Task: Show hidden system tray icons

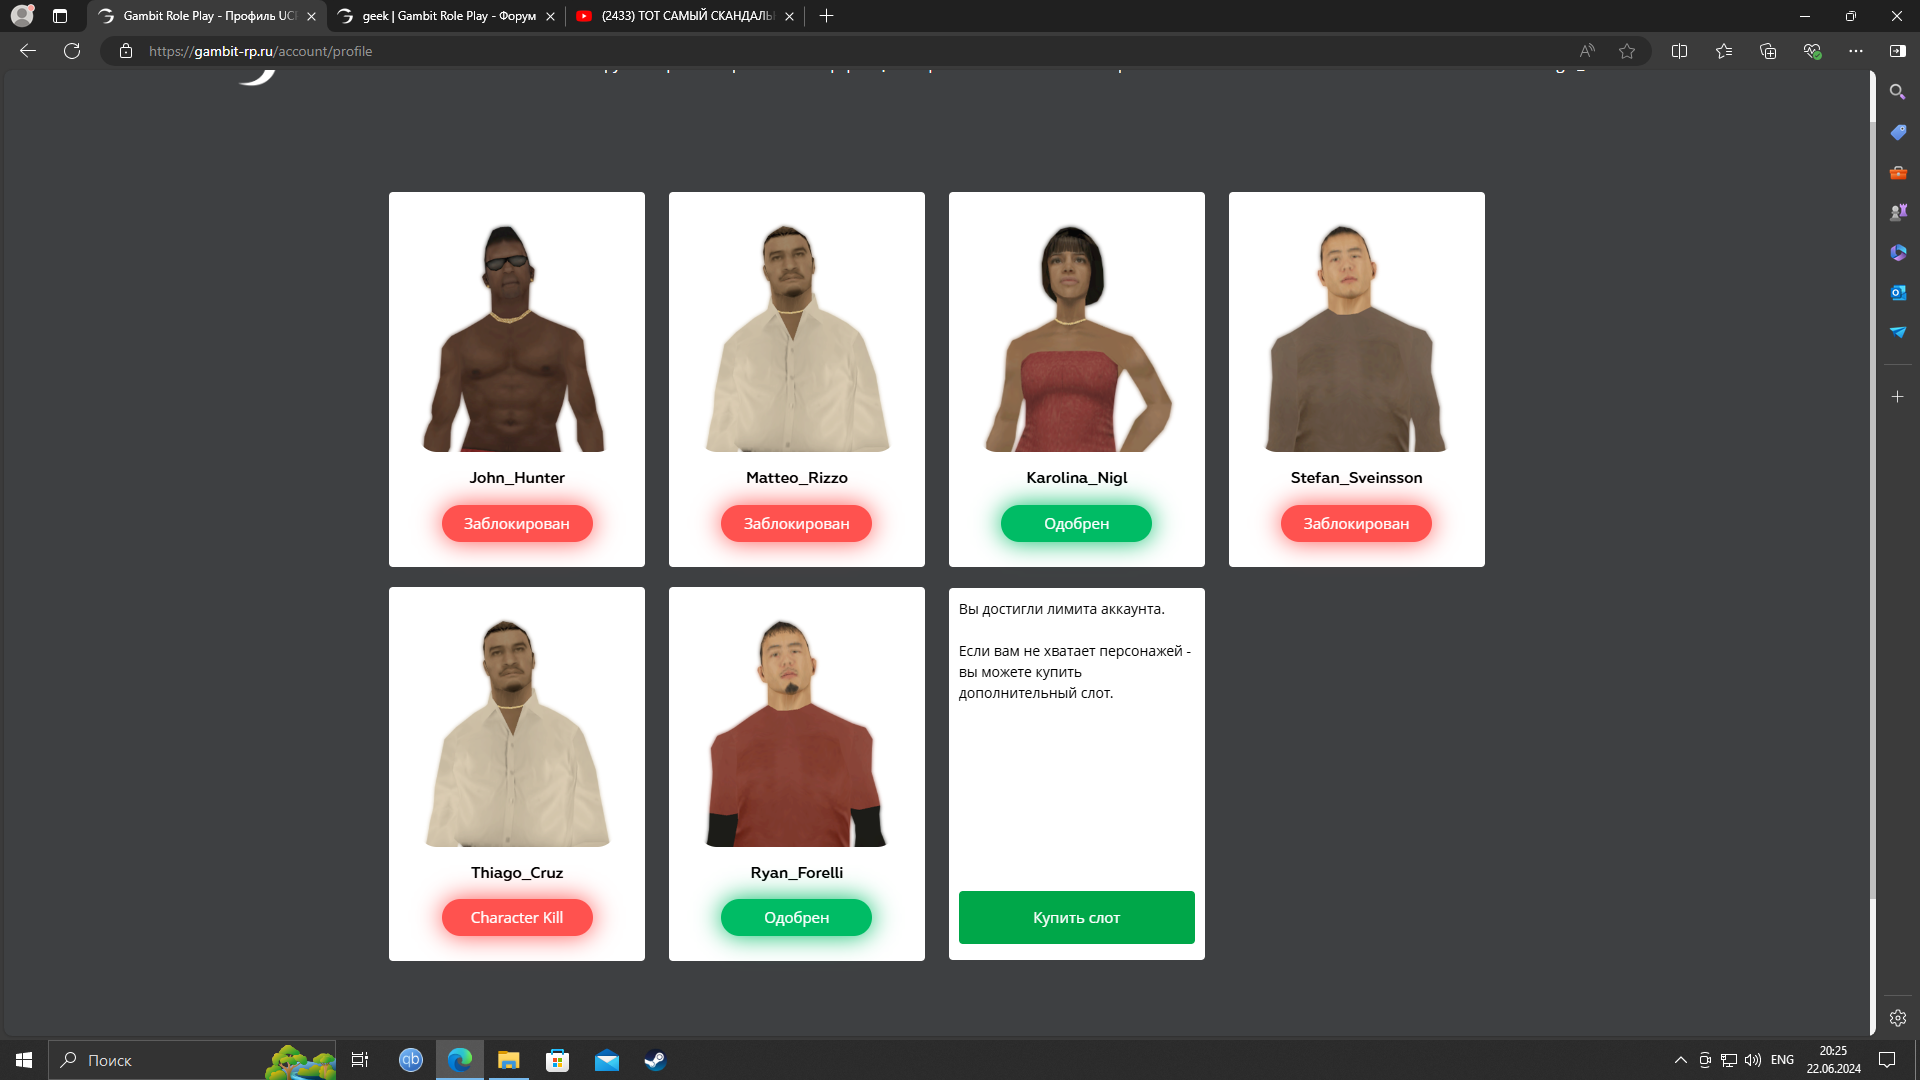Action: point(1680,1060)
